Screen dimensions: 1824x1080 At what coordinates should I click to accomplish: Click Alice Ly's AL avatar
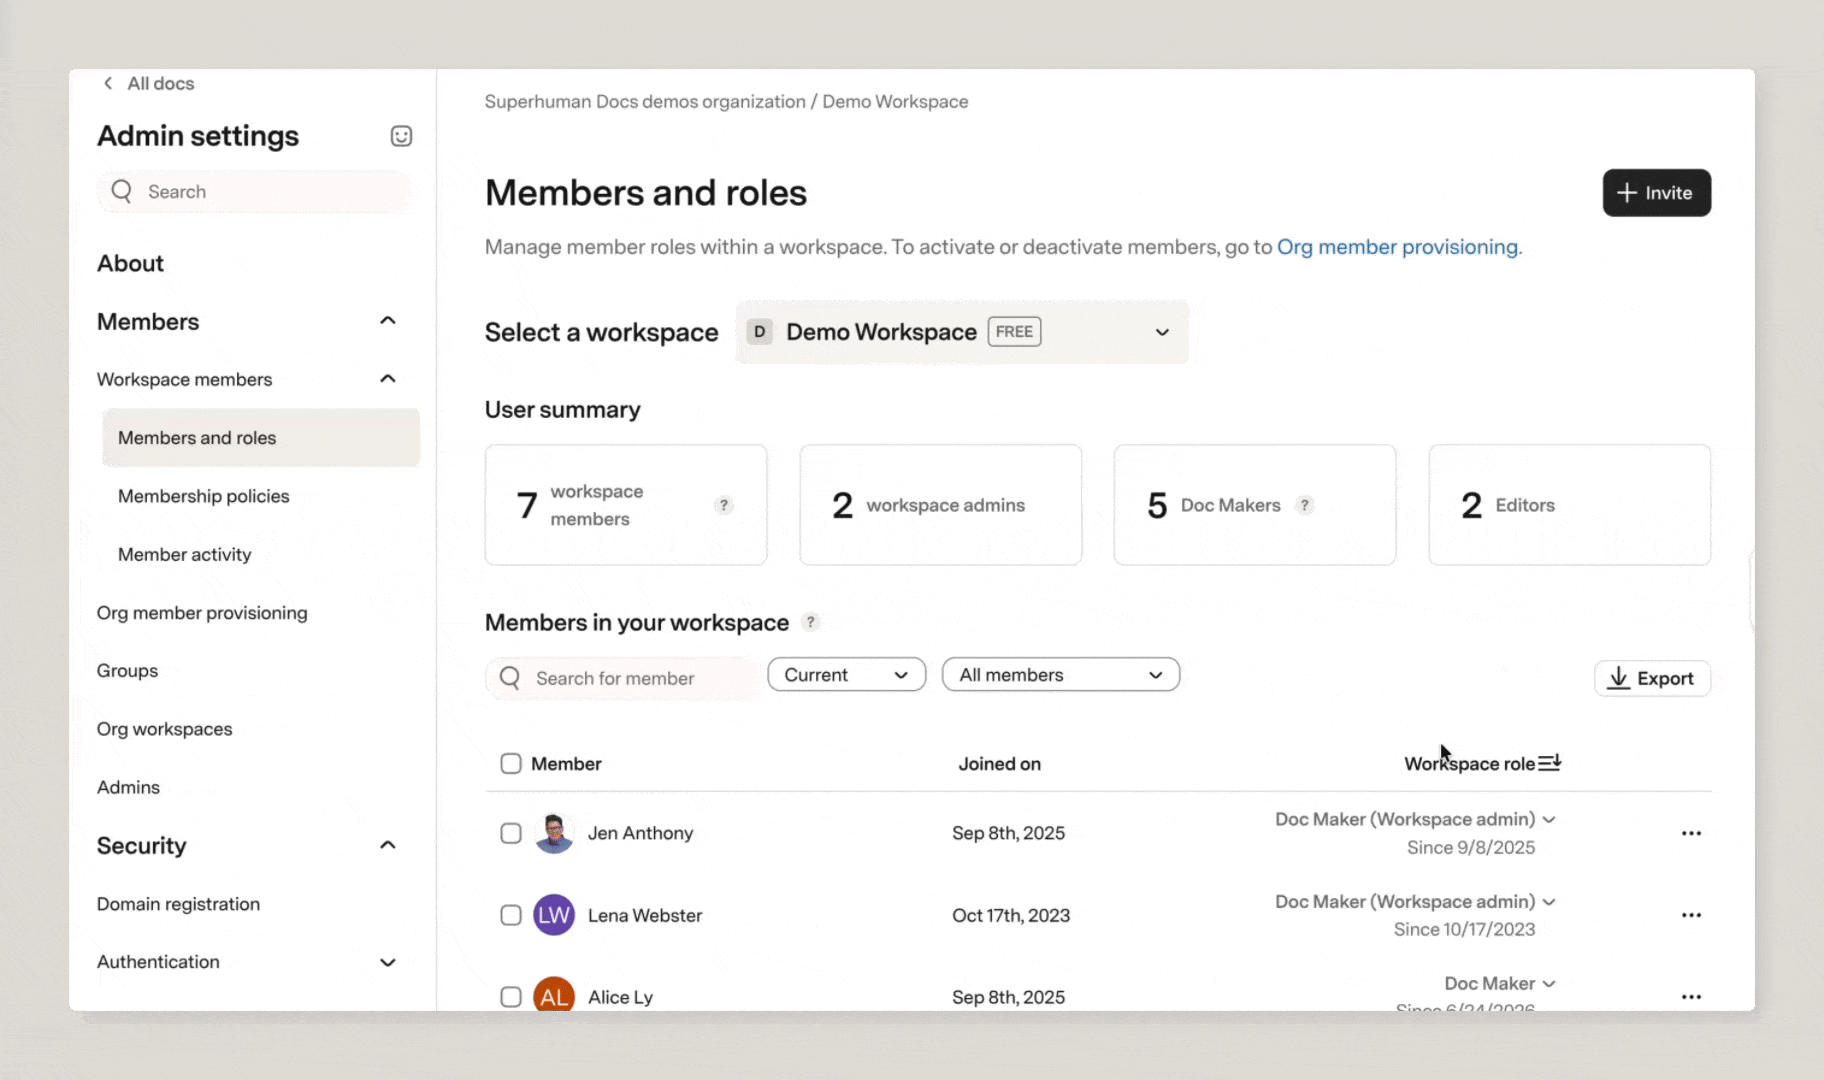[x=554, y=994]
